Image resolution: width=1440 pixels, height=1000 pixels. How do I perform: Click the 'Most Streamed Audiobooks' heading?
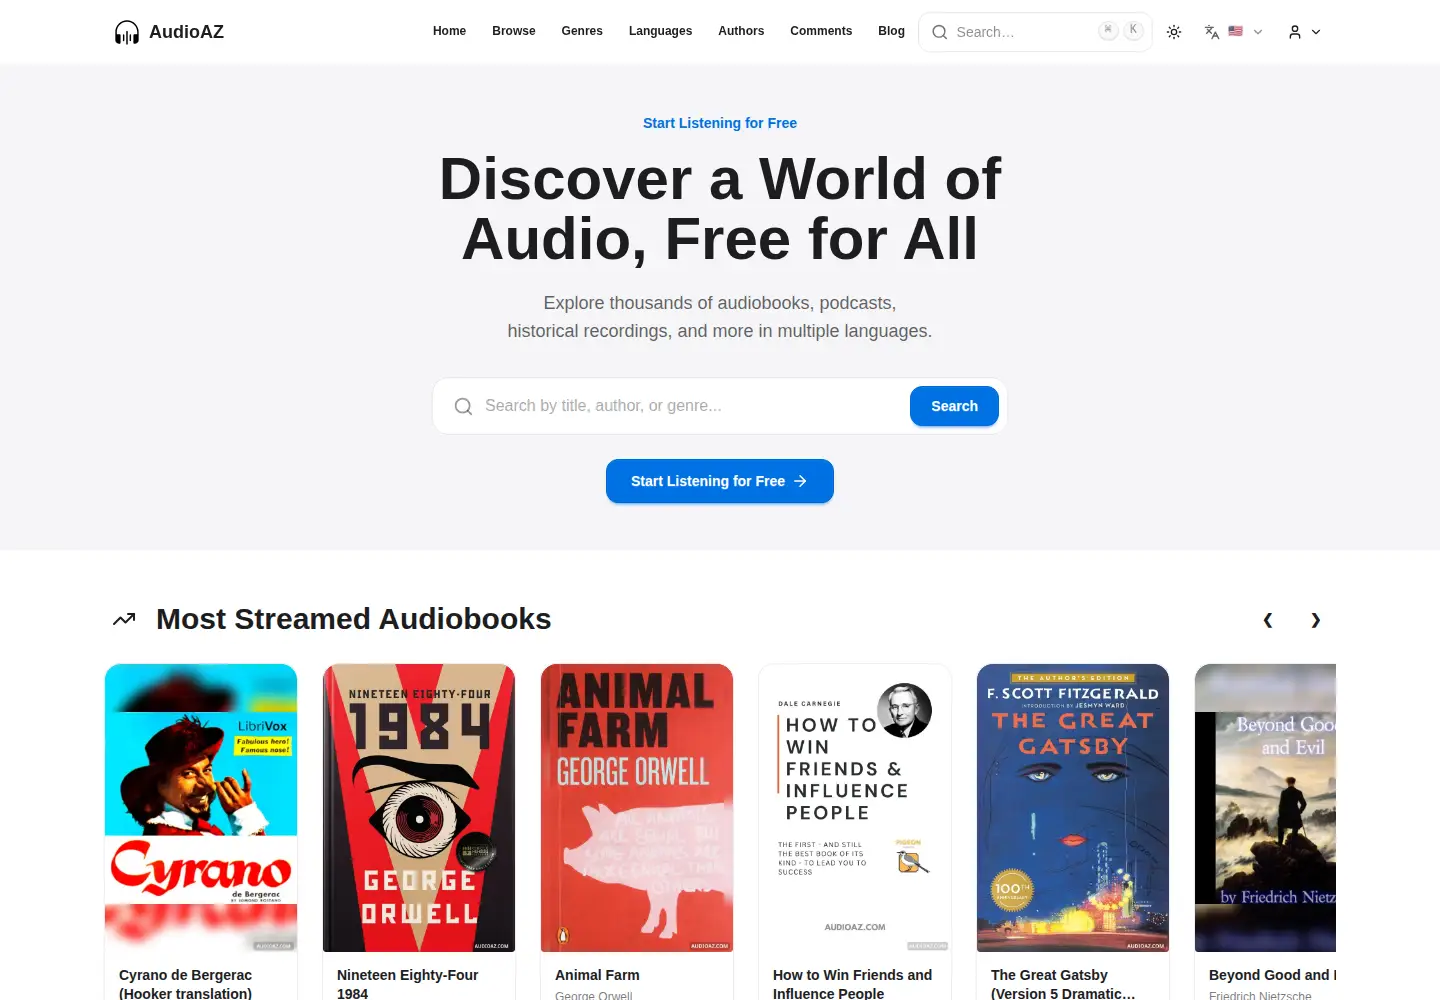[354, 619]
